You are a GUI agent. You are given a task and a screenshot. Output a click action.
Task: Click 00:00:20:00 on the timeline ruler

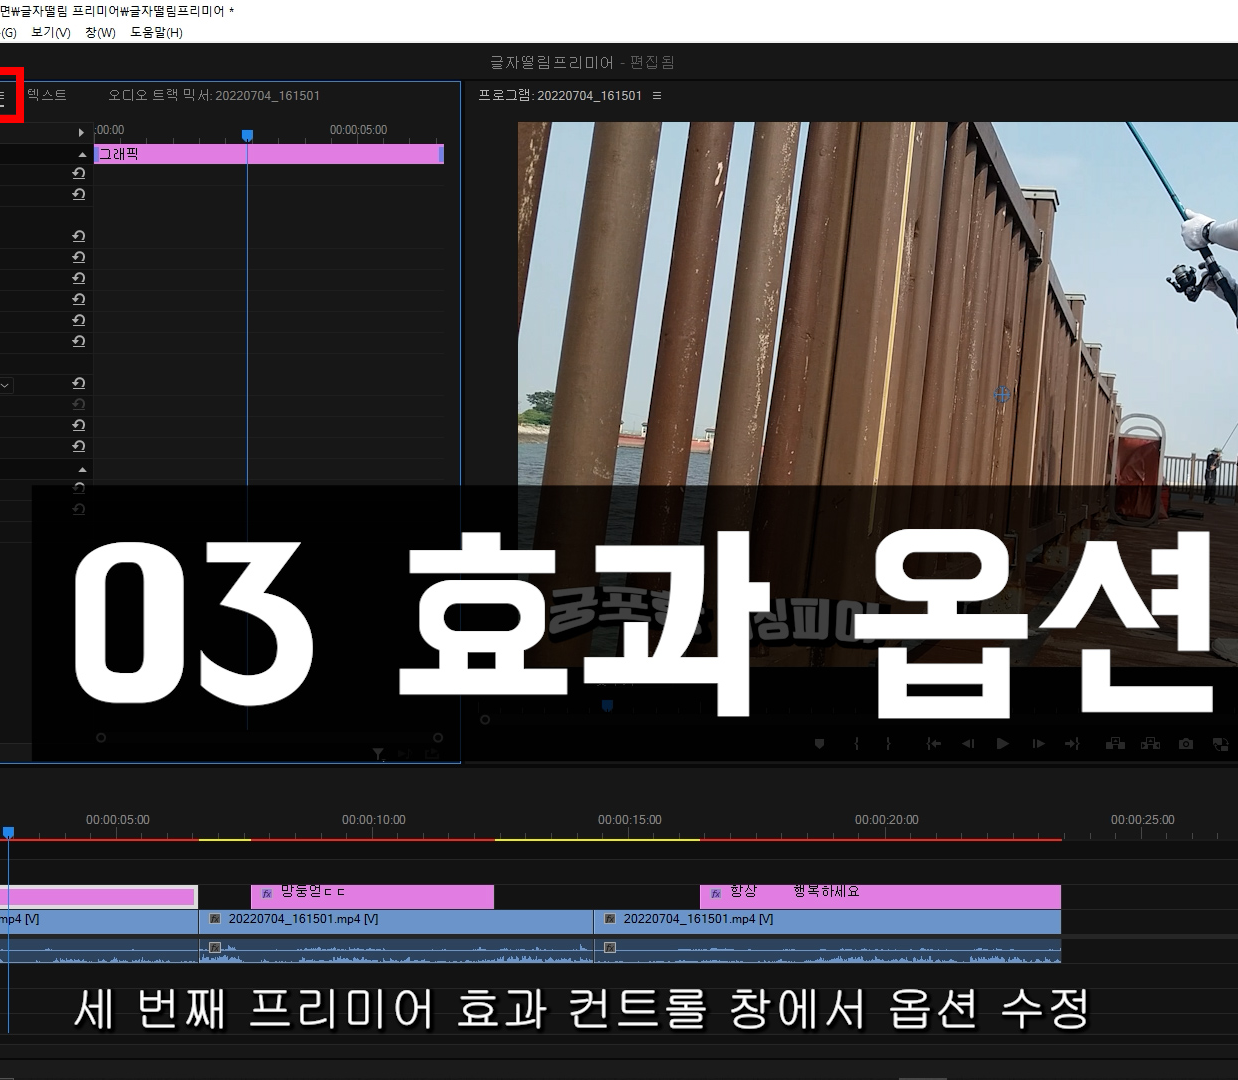pos(887,820)
